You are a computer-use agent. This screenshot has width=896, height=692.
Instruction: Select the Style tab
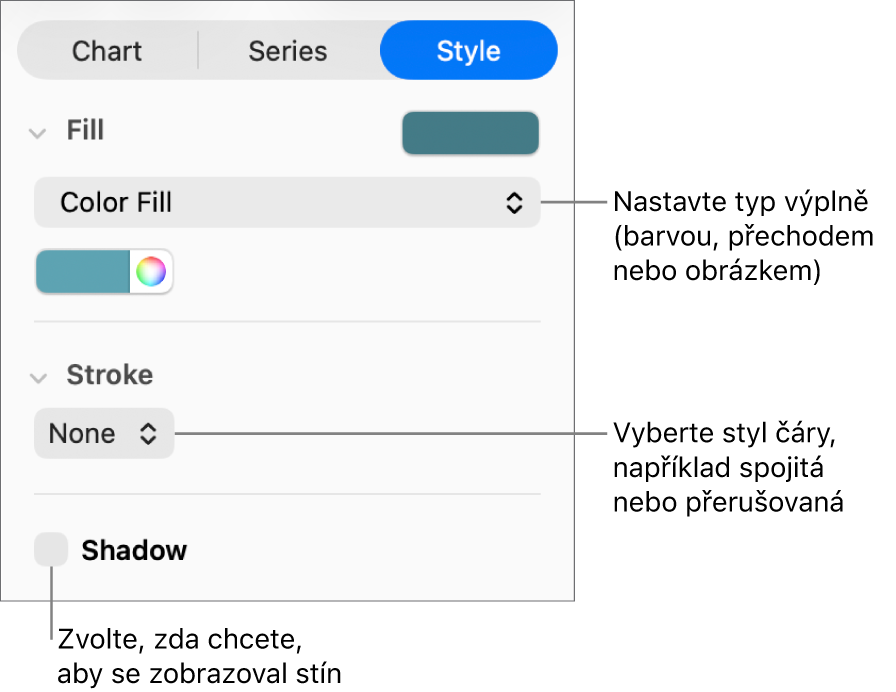(468, 50)
